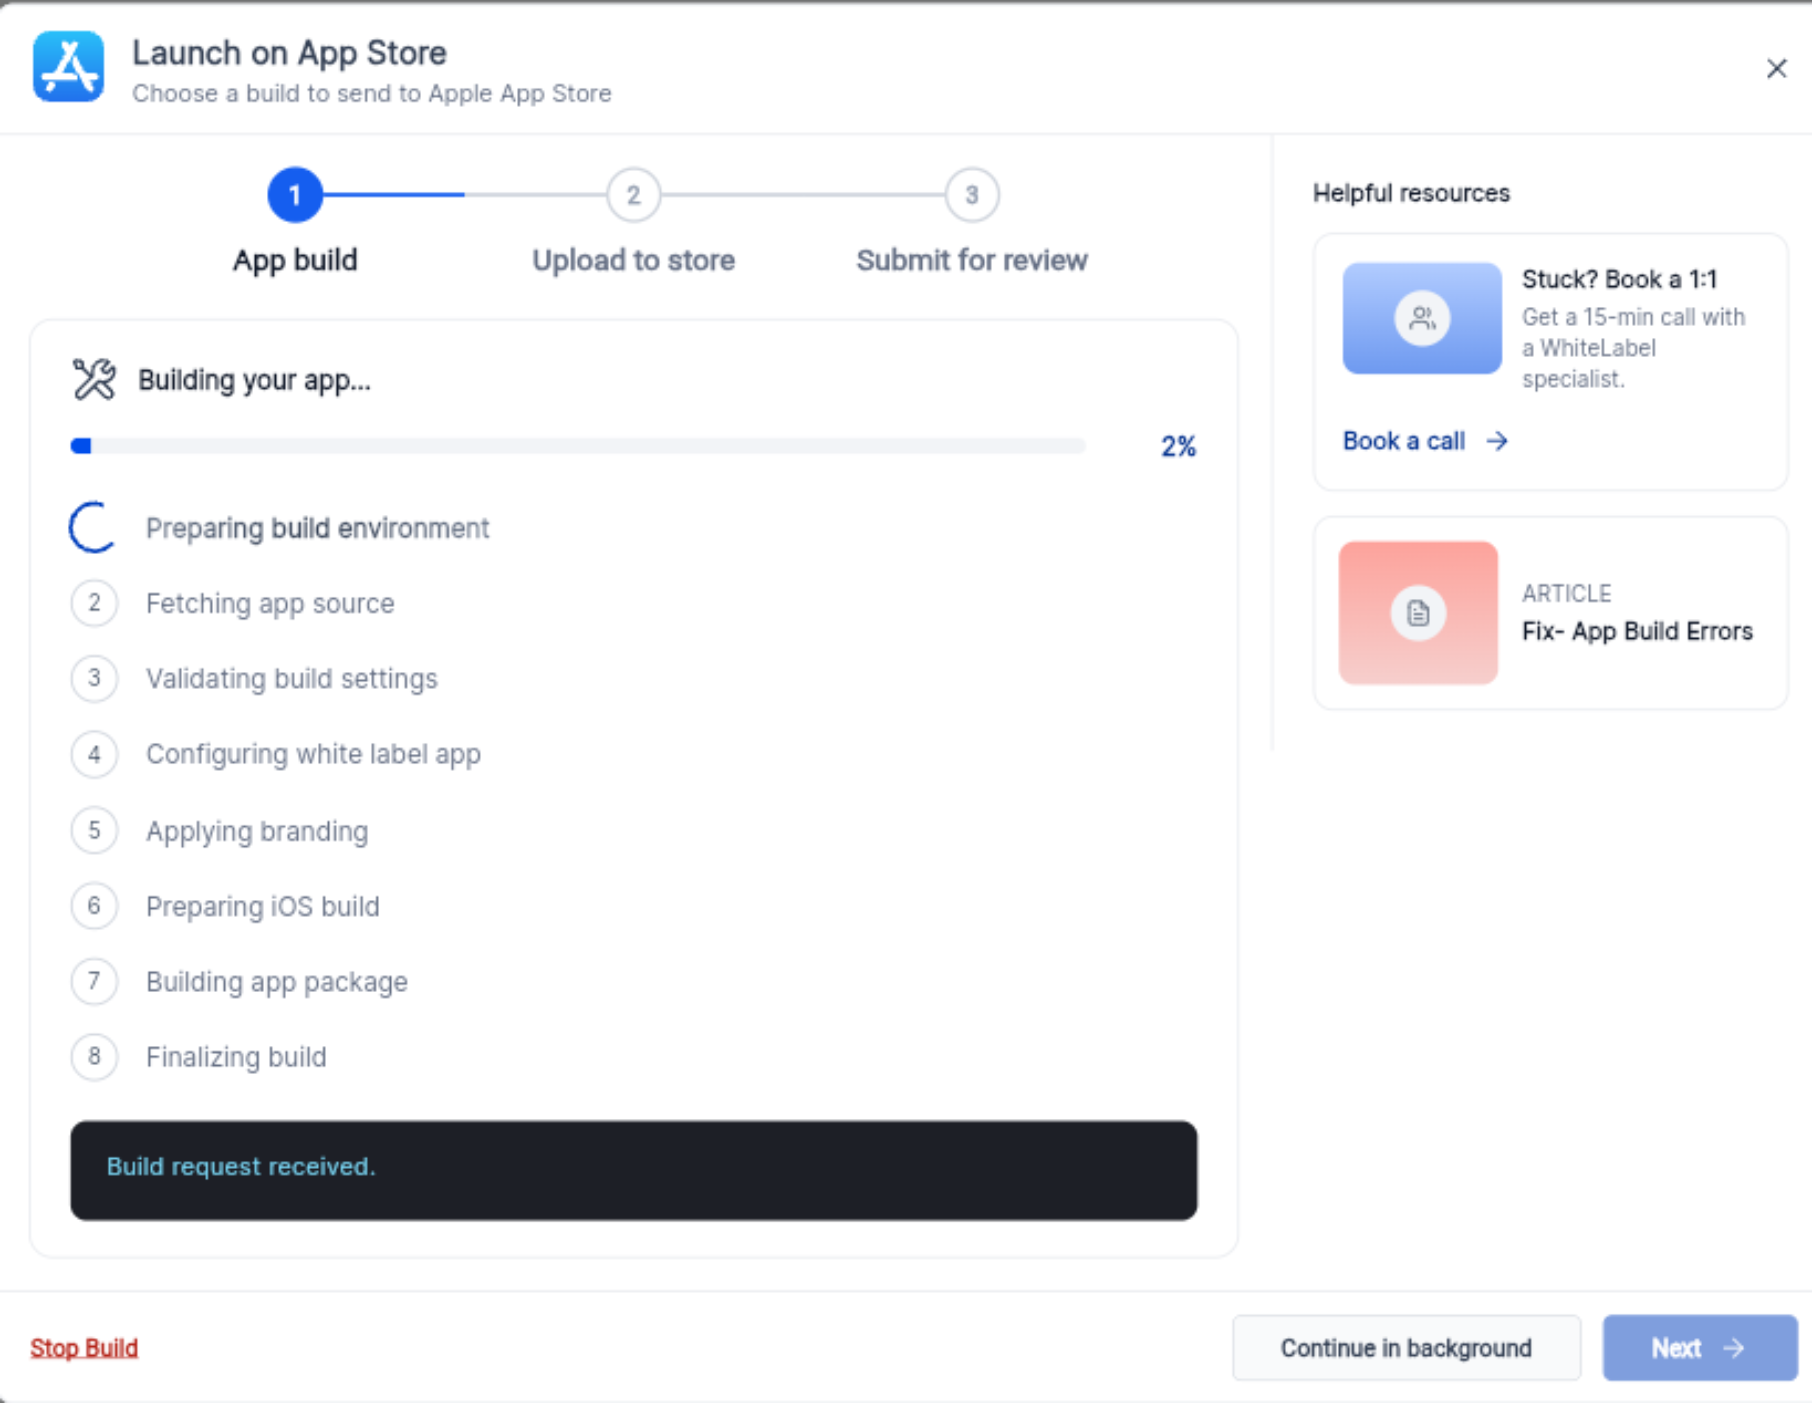Click the Fetching app source text
Viewport: 1812px width, 1403px height.
(x=270, y=603)
